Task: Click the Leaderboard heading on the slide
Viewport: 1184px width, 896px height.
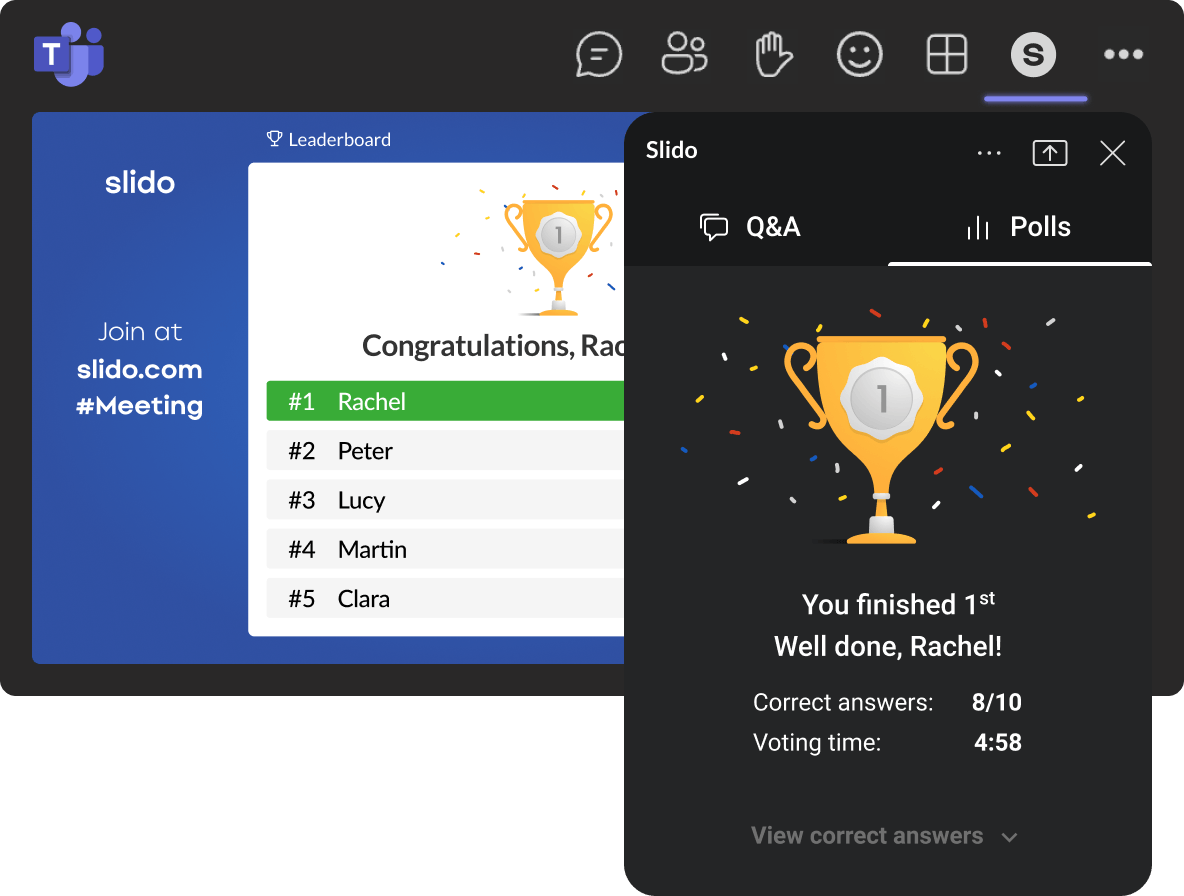Action: click(x=339, y=140)
